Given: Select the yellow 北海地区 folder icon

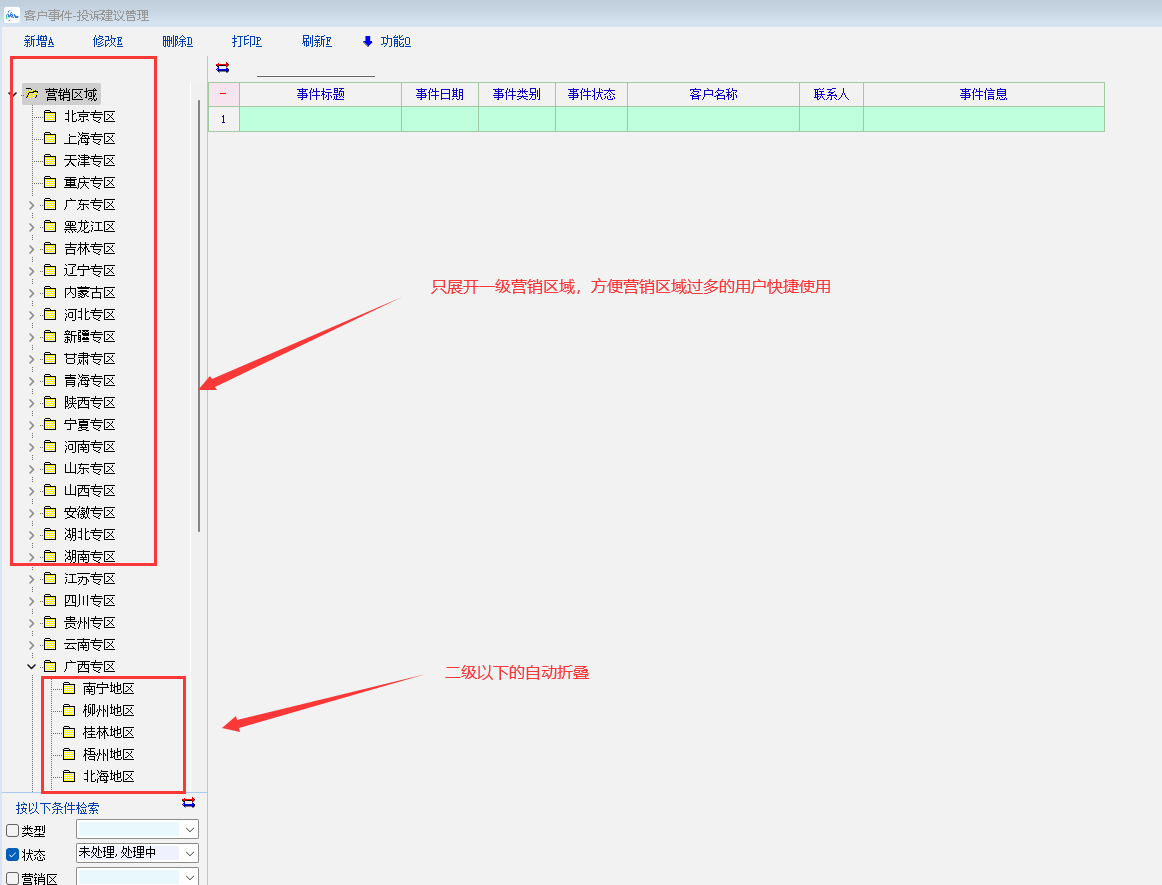Looking at the screenshot, I should (68, 776).
